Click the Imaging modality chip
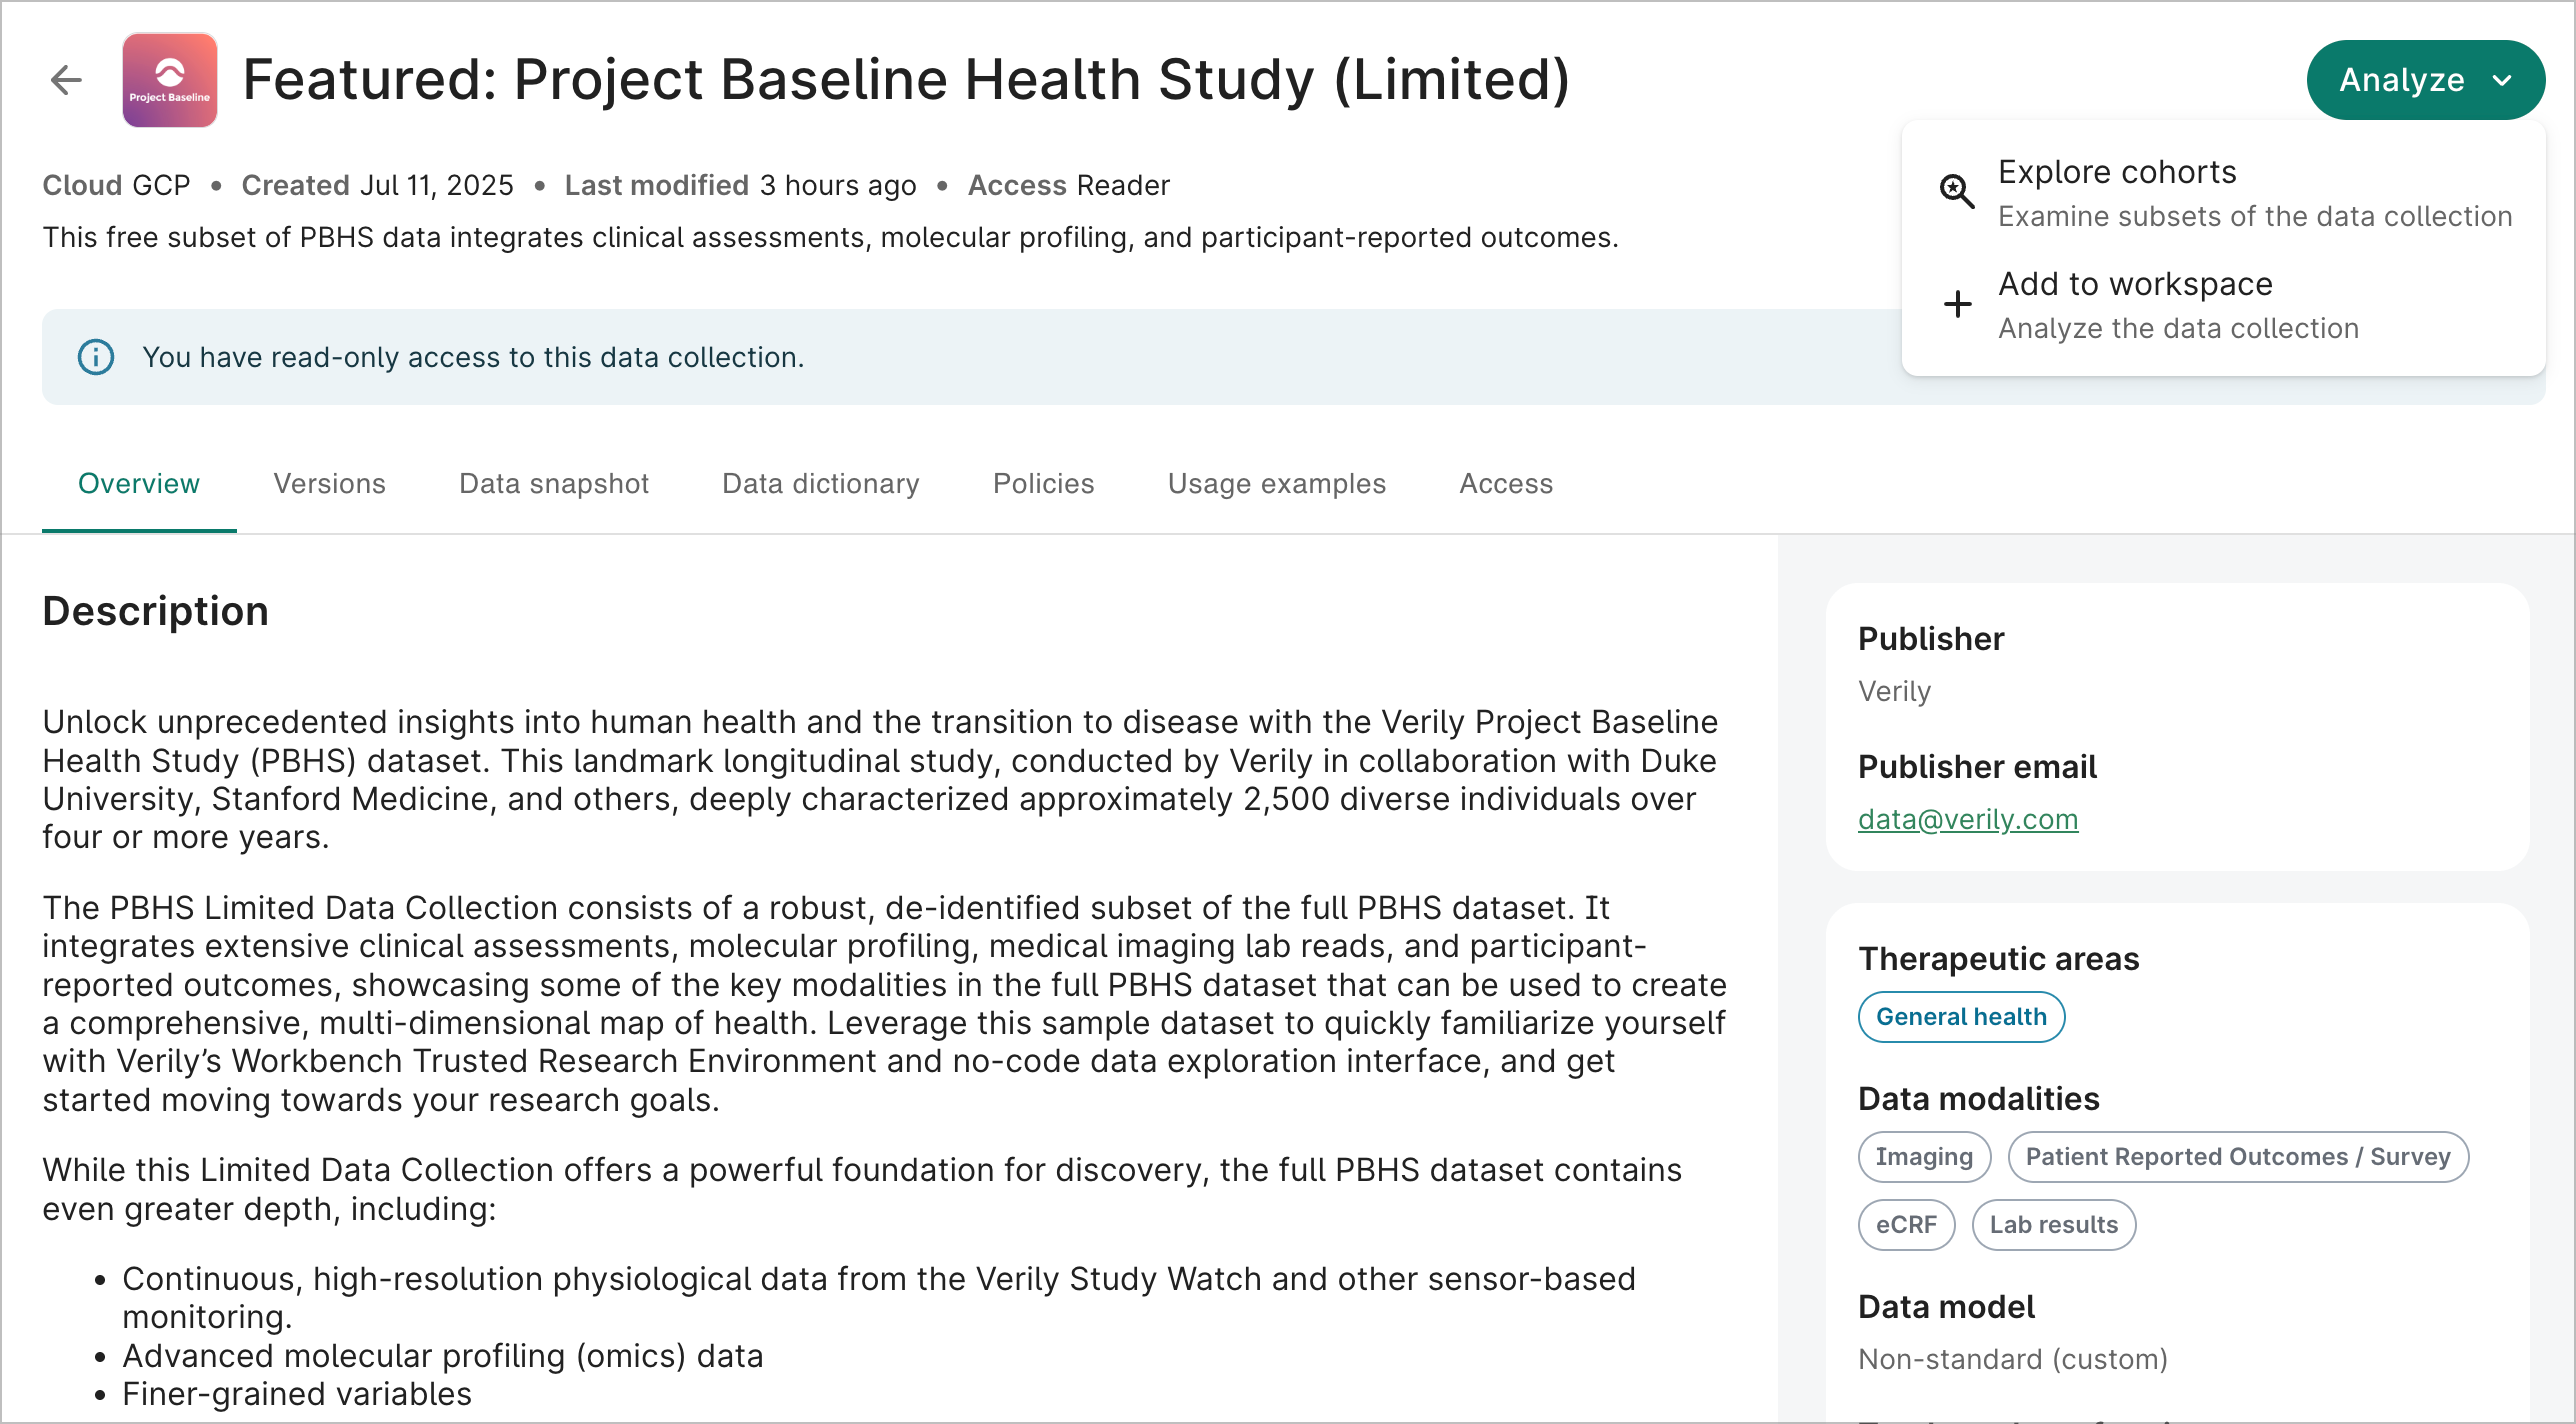 [x=1923, y=1157]
